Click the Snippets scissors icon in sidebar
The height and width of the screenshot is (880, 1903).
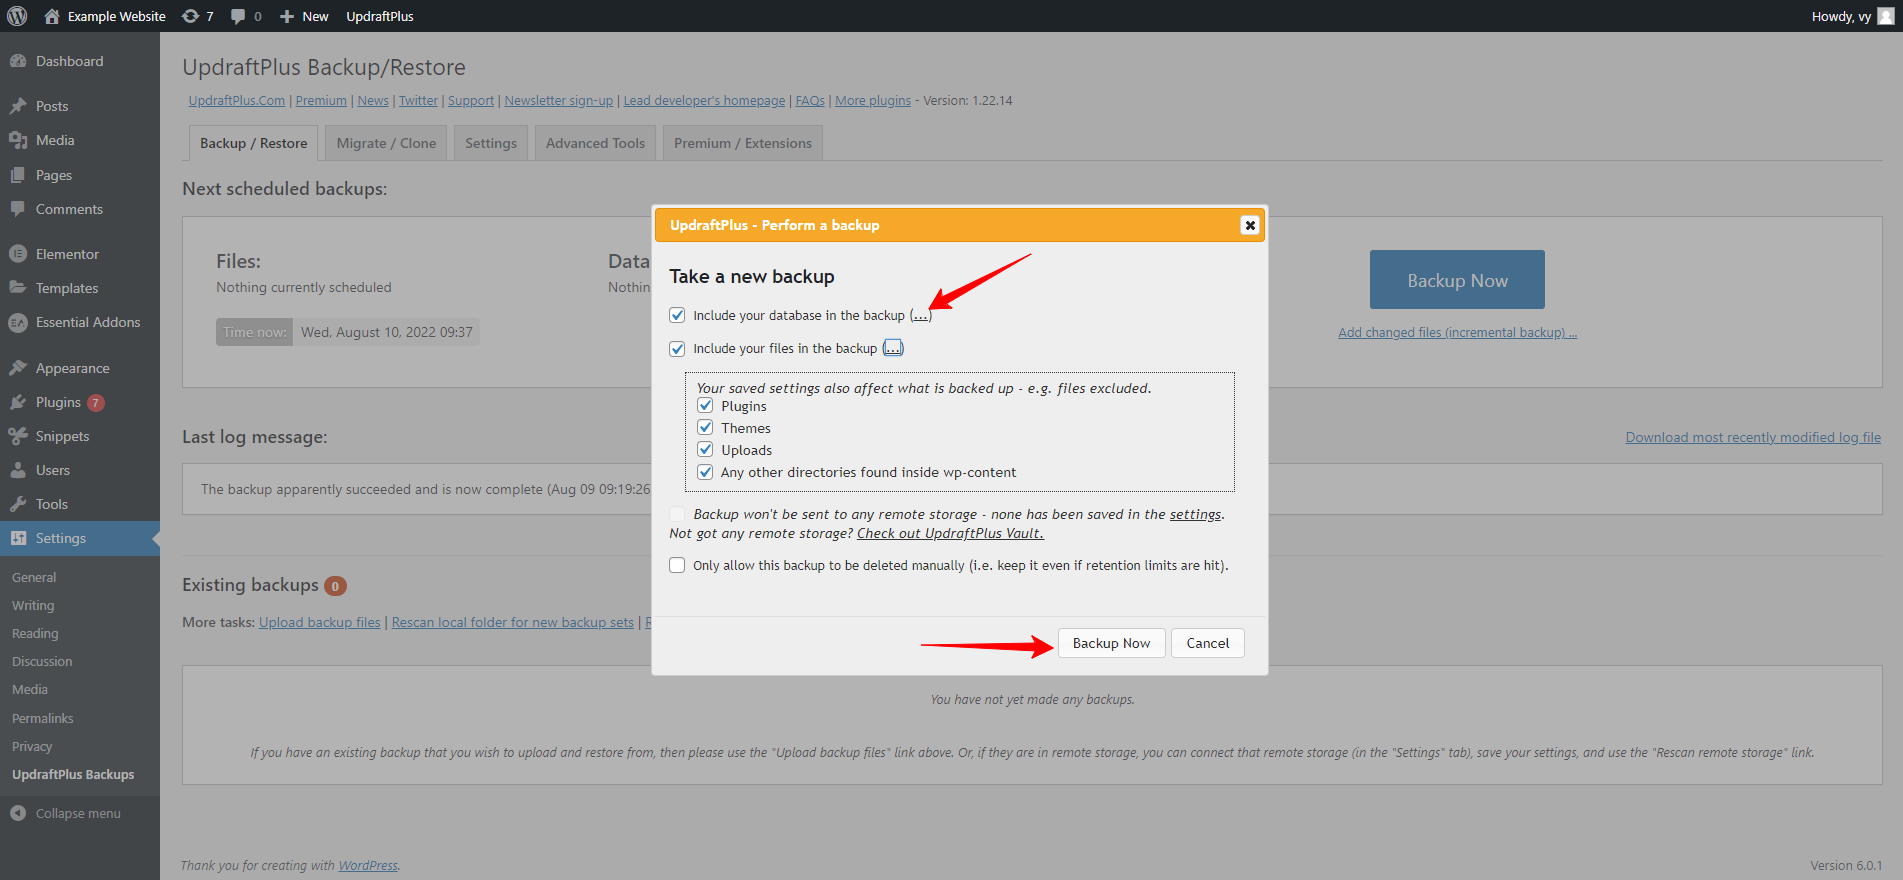[x=18, y=436]
